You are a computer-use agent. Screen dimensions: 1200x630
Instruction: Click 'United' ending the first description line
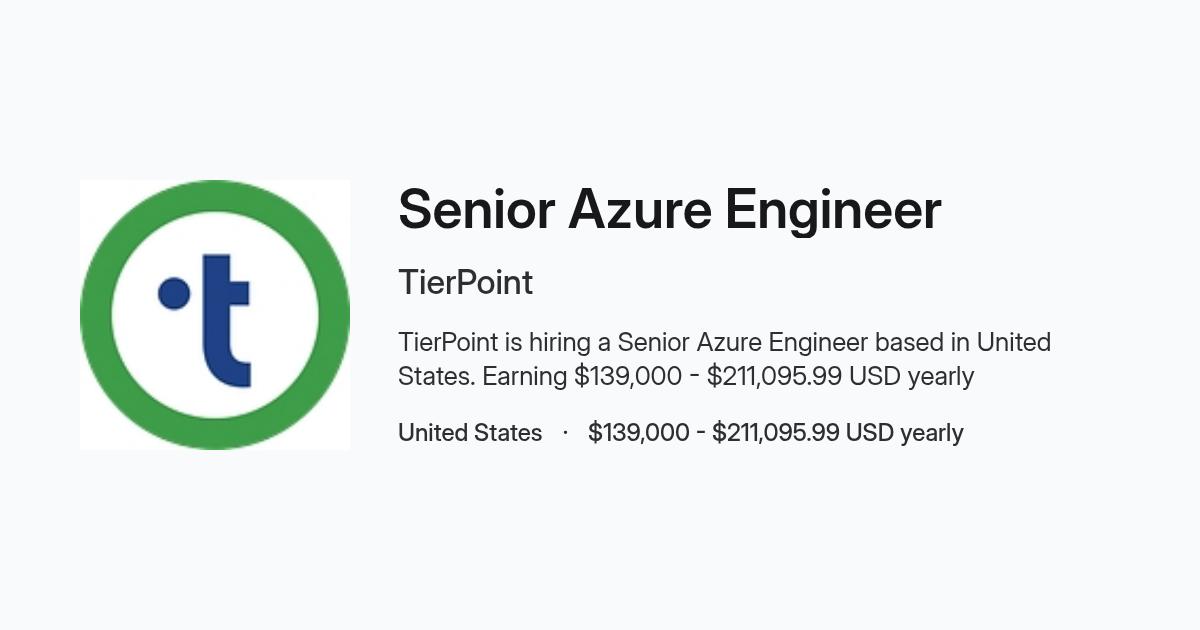[x=1014, y=342]
